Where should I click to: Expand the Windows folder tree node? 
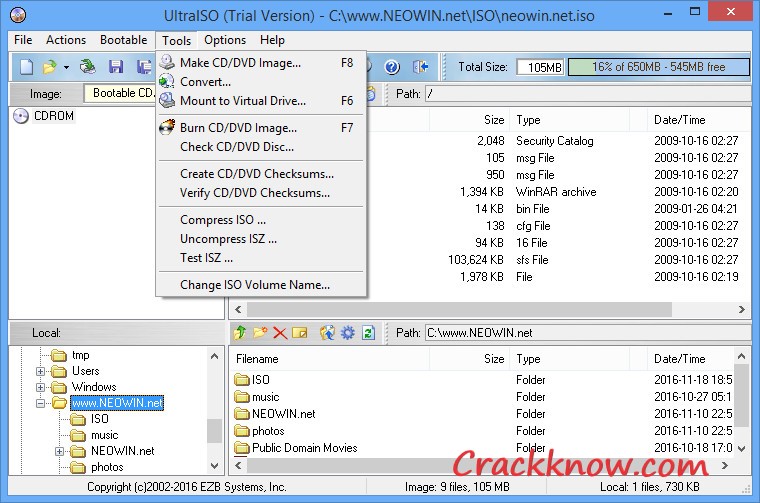click(x=41, y=388)
